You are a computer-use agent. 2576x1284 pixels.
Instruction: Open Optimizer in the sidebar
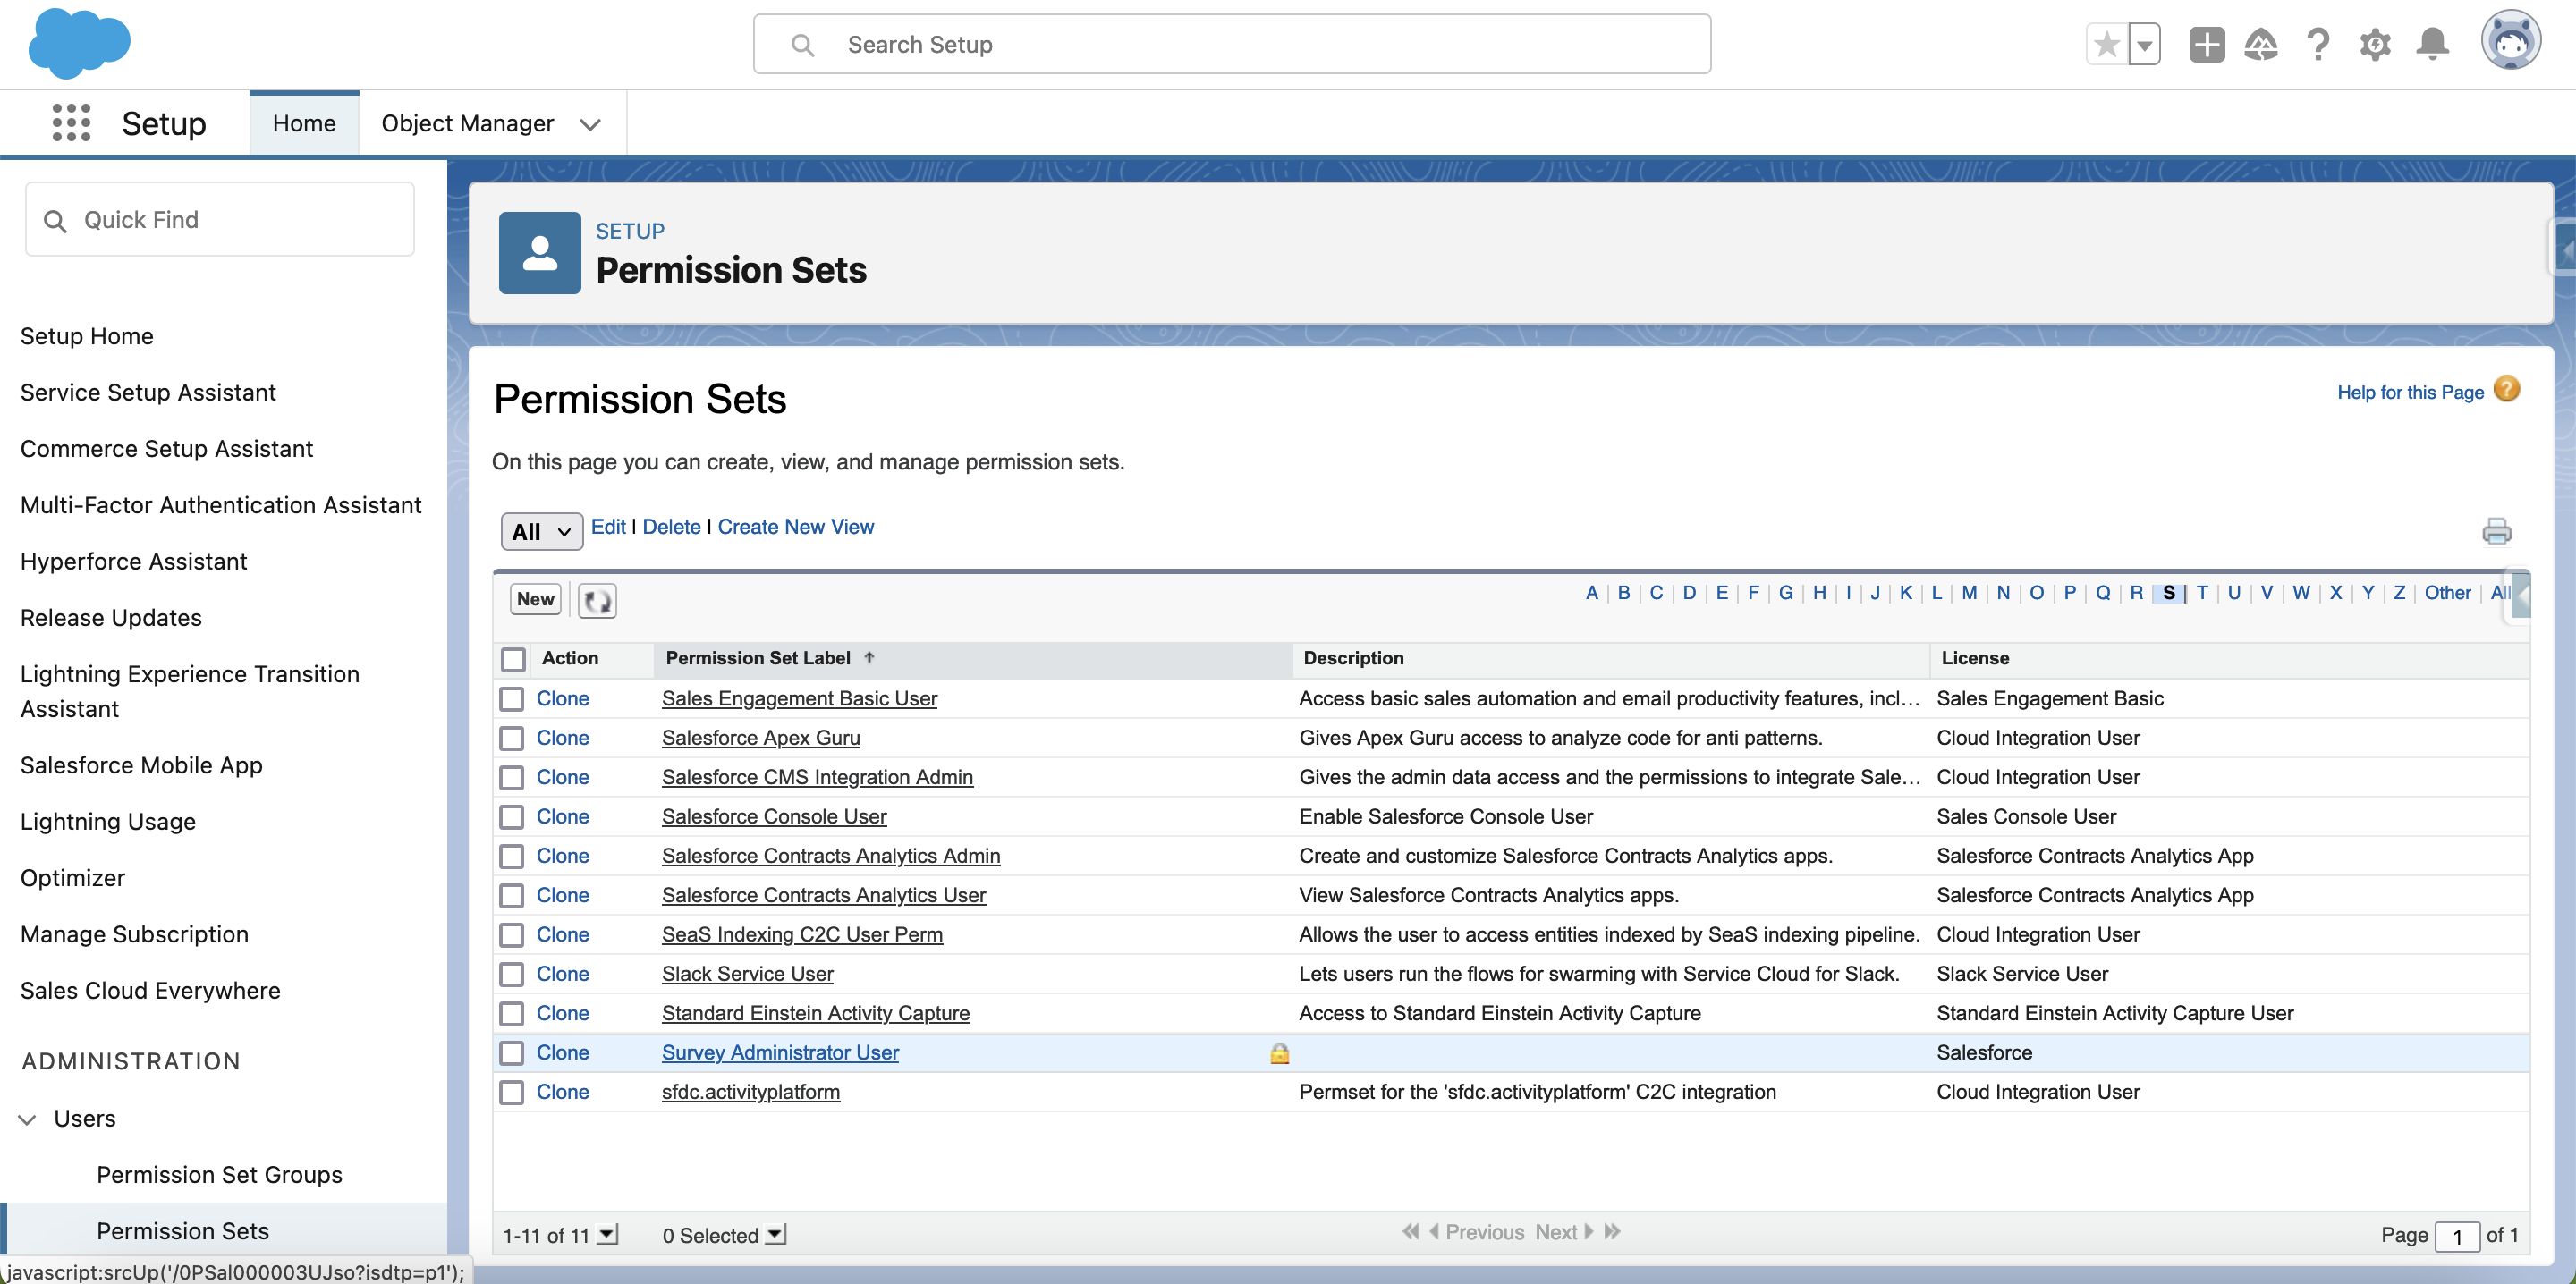click(73, 878)
